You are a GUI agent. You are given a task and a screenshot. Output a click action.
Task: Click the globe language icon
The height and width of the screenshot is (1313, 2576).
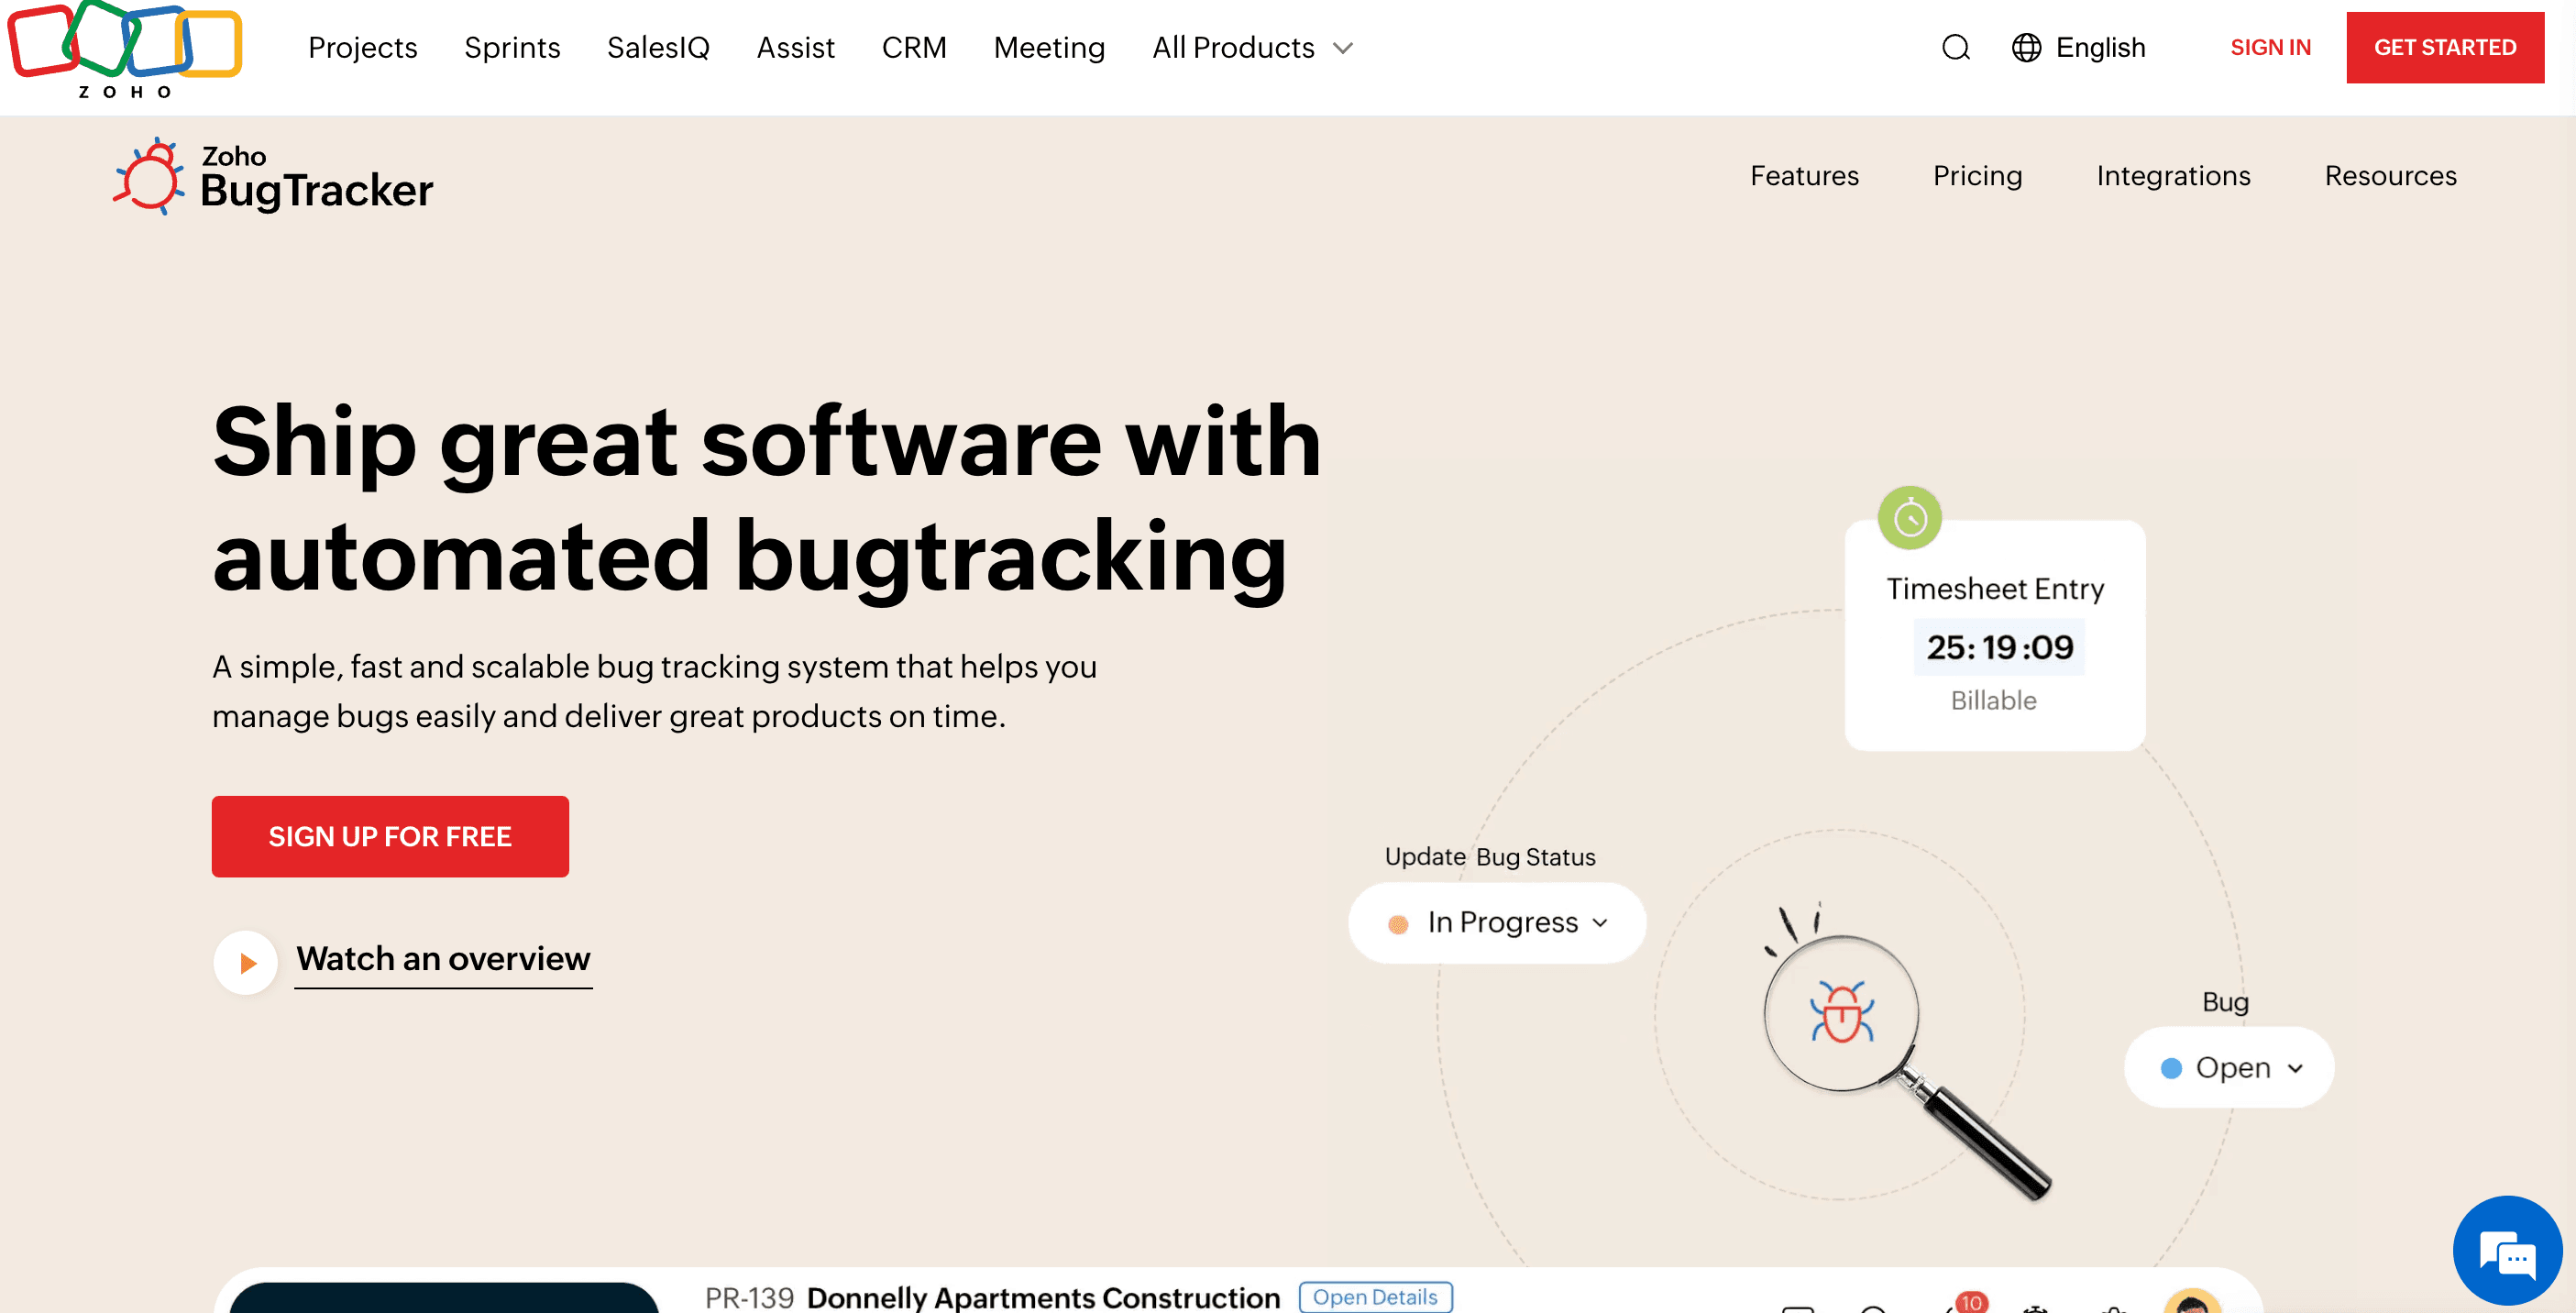(x=2025, y=48)
